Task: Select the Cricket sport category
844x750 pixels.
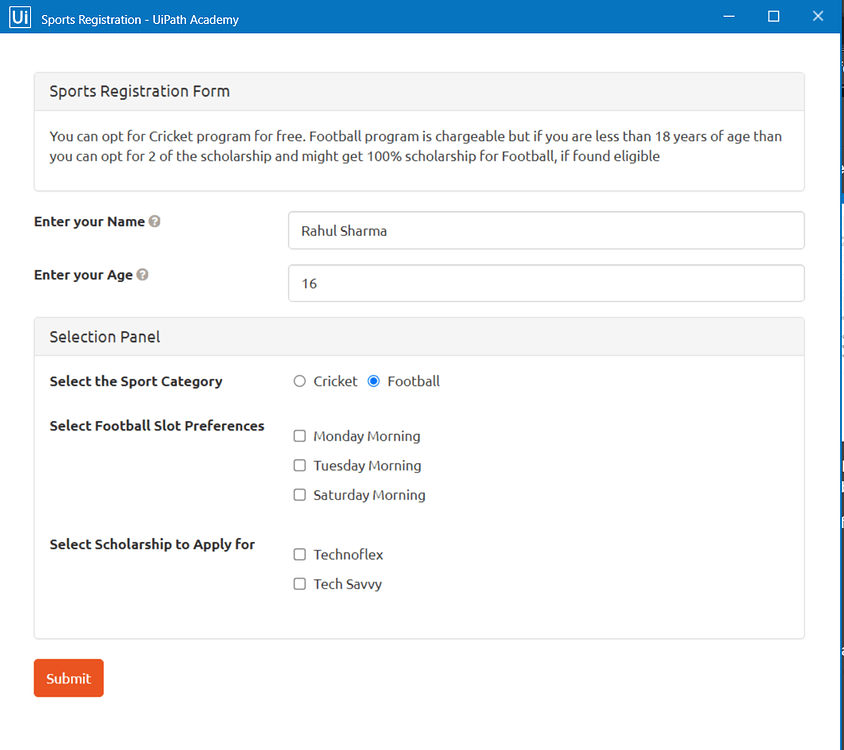Action: click(299, 381)
